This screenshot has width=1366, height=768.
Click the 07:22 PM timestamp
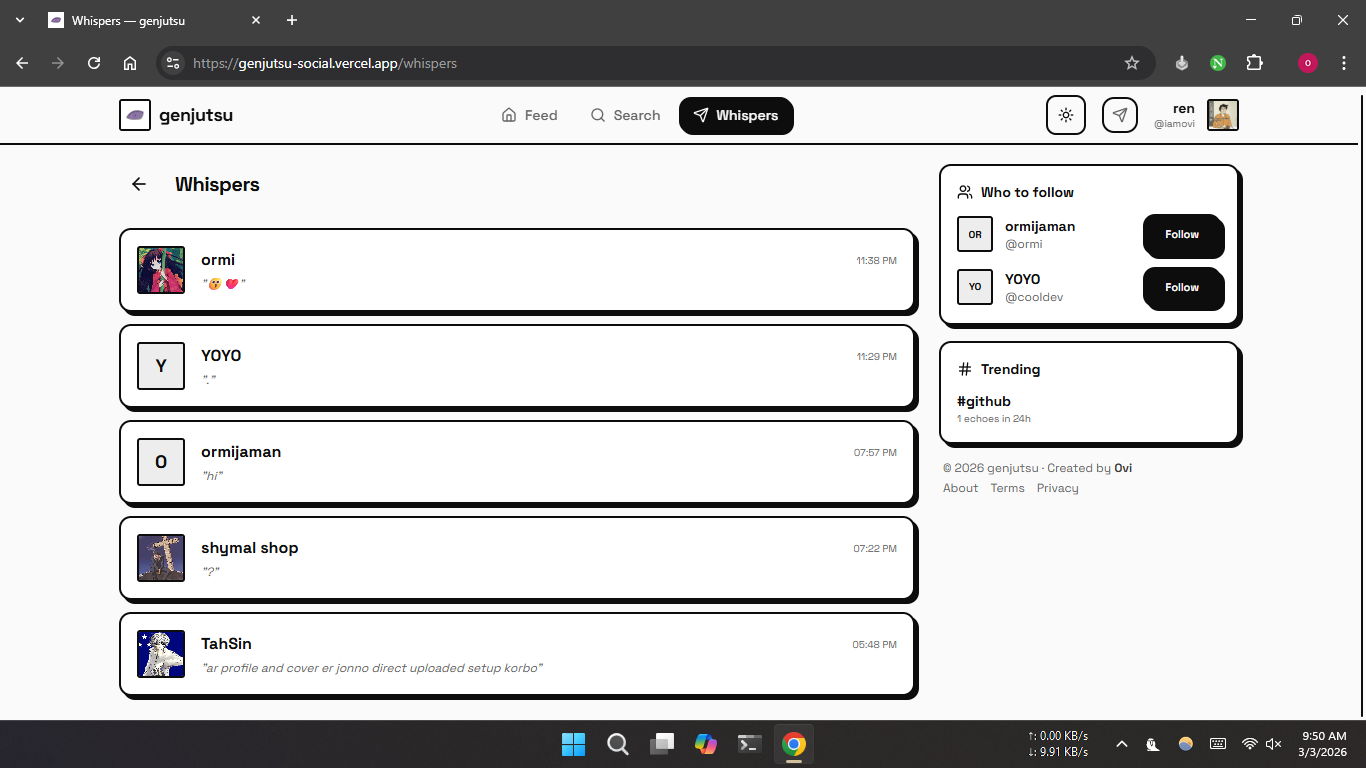tap(875, 549)
